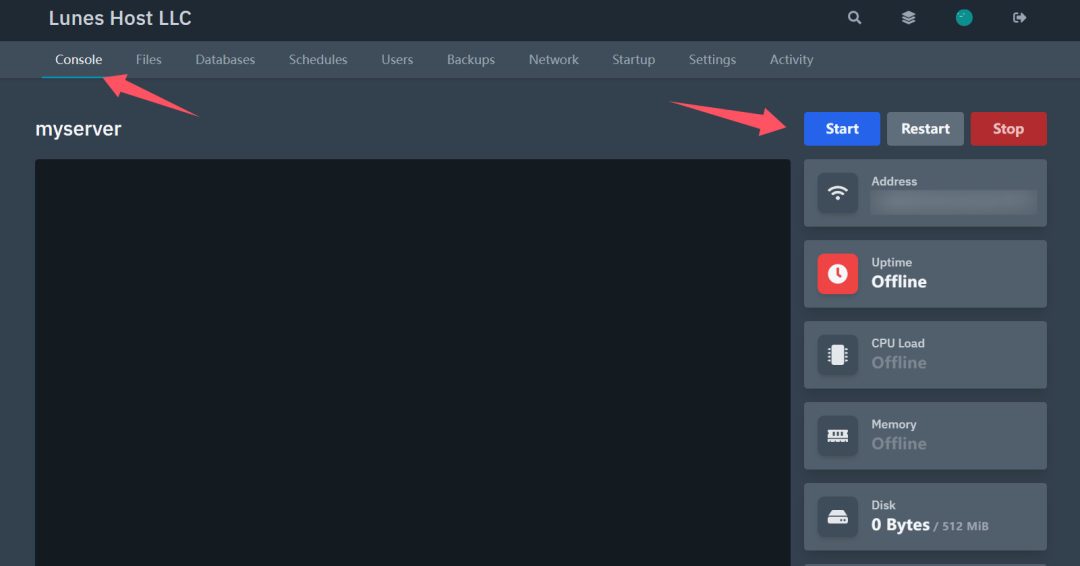Click inside the black console output area
Viewport: 1080px width, 566px height.
[412, 360]
